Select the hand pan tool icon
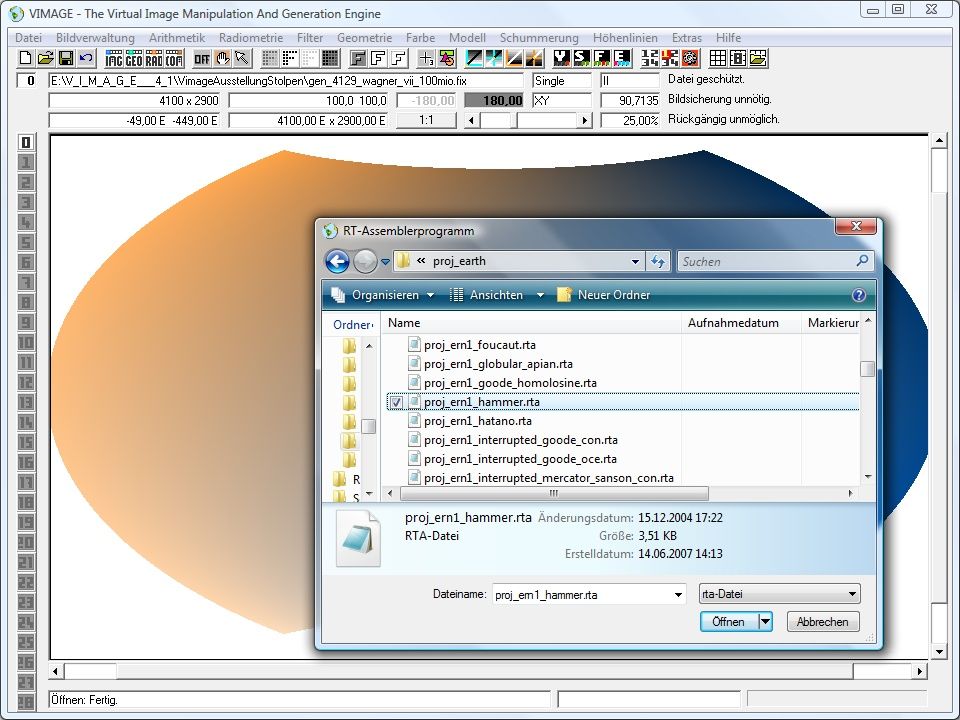960x720 pixels. click(x=222, y=57)
